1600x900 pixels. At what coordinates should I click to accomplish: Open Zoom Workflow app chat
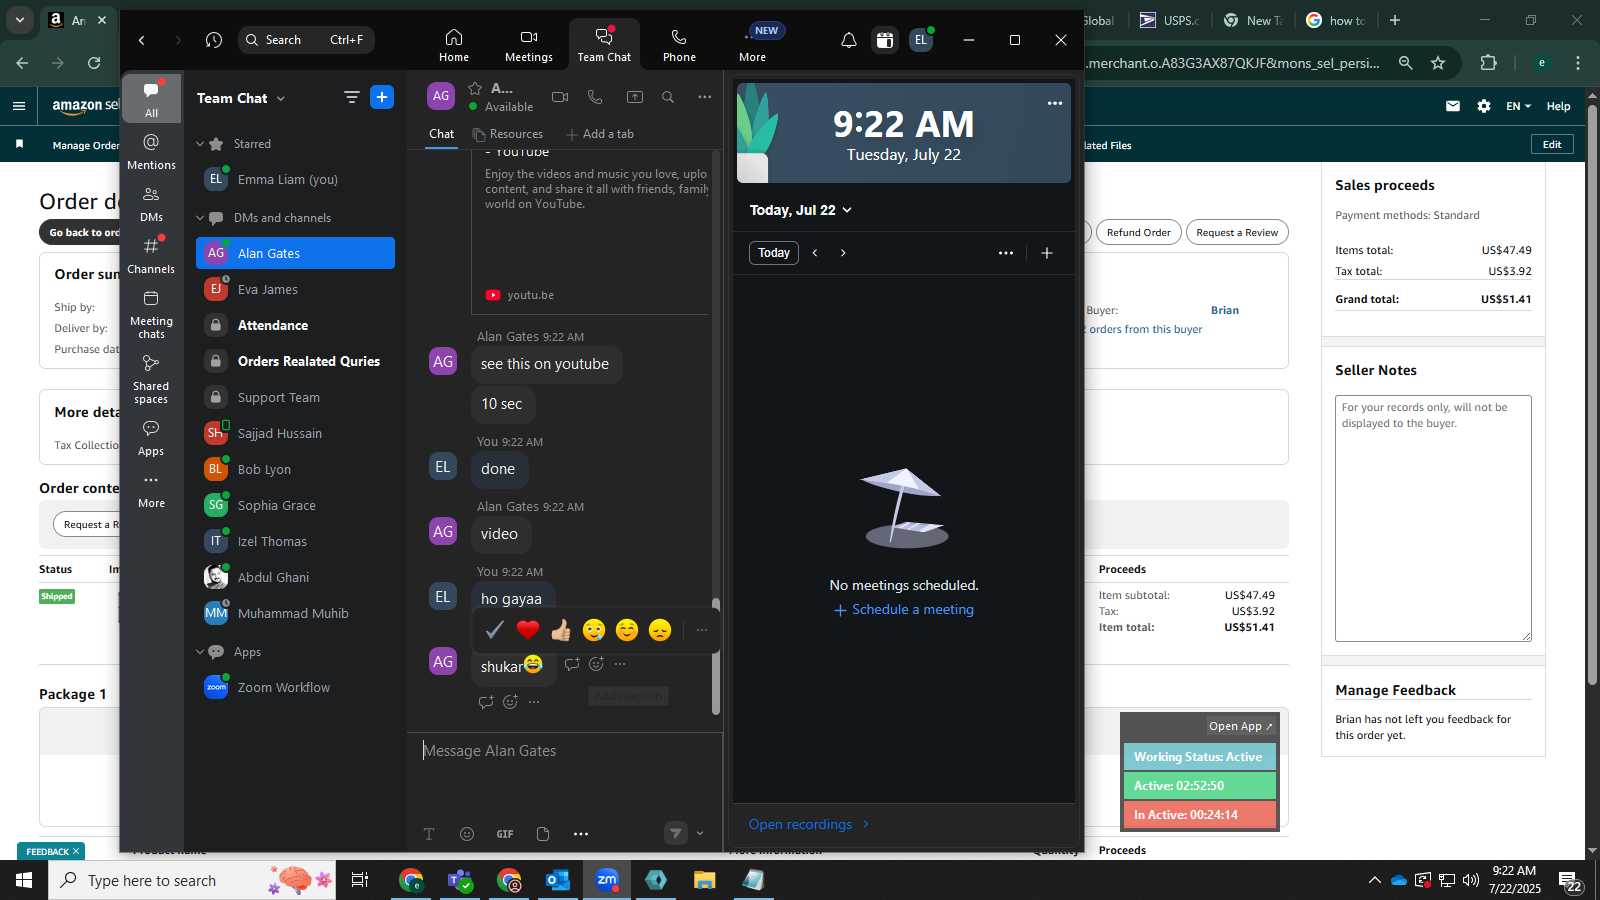point(295,687)
